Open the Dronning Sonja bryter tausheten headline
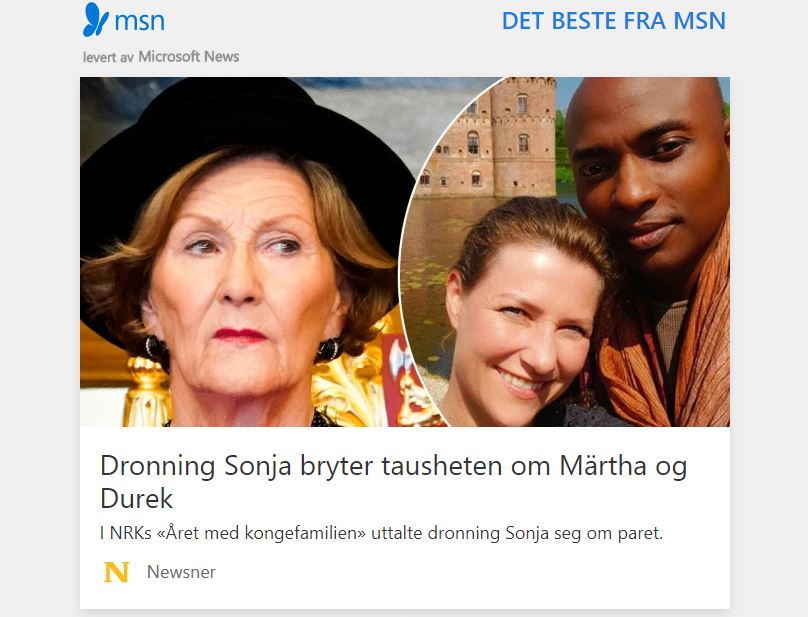The height and width of the screenshot is (617, 808). point(394,481)
